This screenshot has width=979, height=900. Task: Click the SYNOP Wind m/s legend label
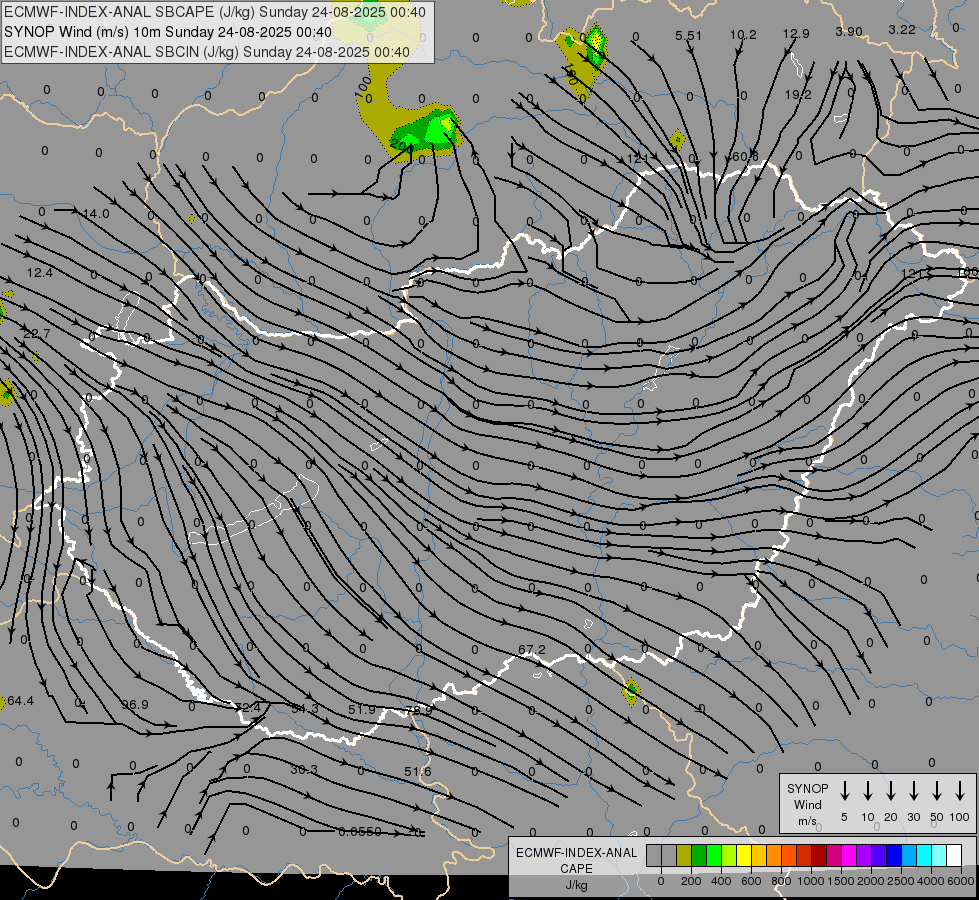(807, 804)
